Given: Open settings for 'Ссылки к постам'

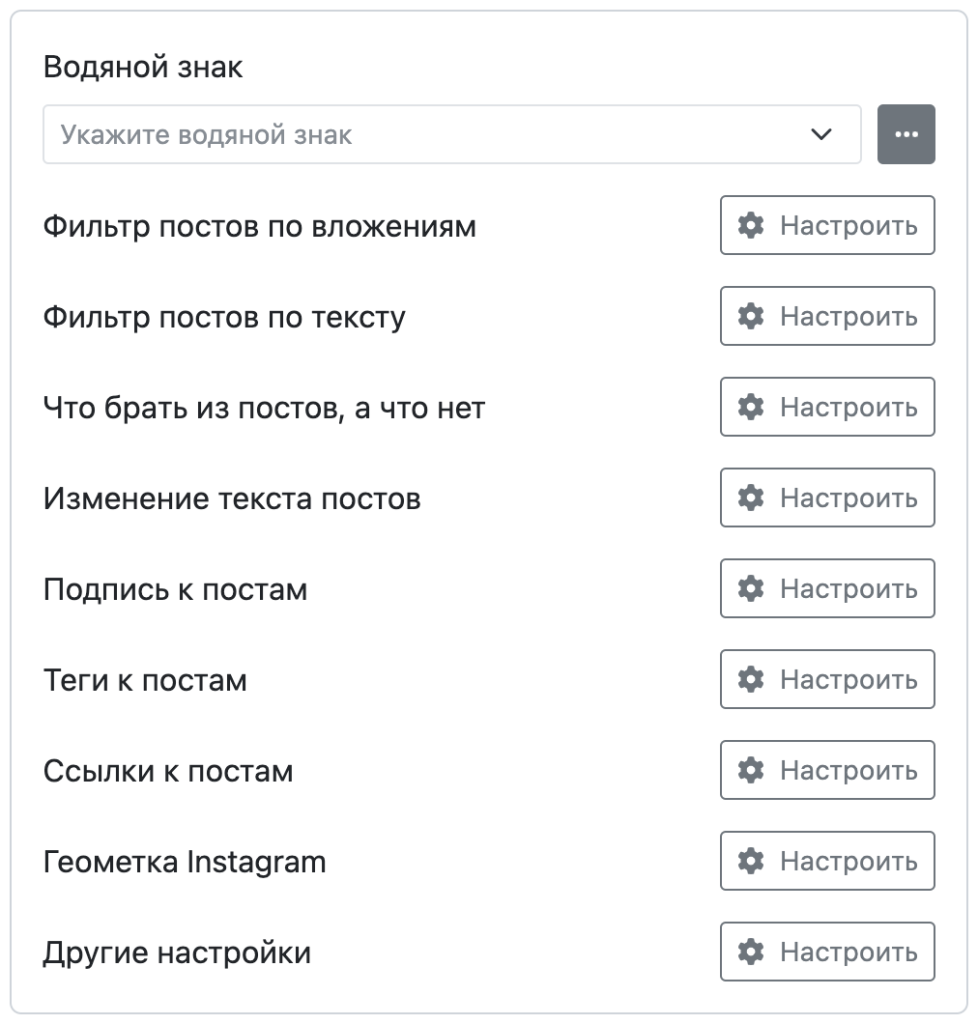Looking at the screenshot, I should point(828,771).
